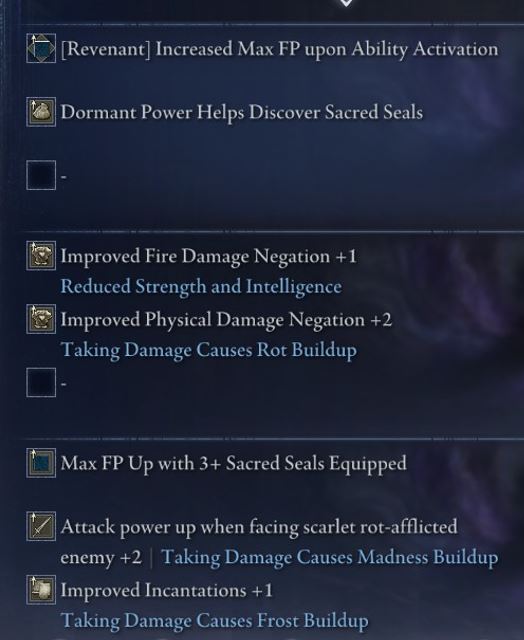The width and height of the screenshot is (524, 640).
Task: Select the empty effect slot in first relic
Action: [41, 175]
